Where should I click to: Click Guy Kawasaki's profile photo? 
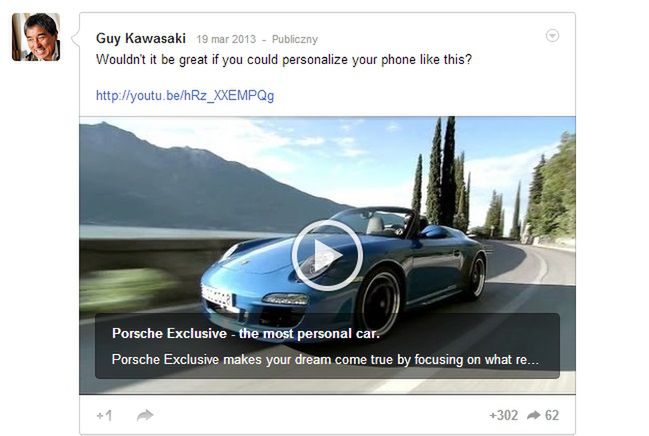click(36, 37)
